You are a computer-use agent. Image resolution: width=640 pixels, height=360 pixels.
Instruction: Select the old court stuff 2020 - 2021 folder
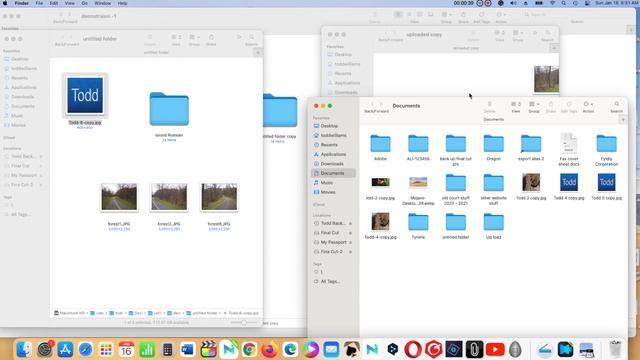point(456,183)
